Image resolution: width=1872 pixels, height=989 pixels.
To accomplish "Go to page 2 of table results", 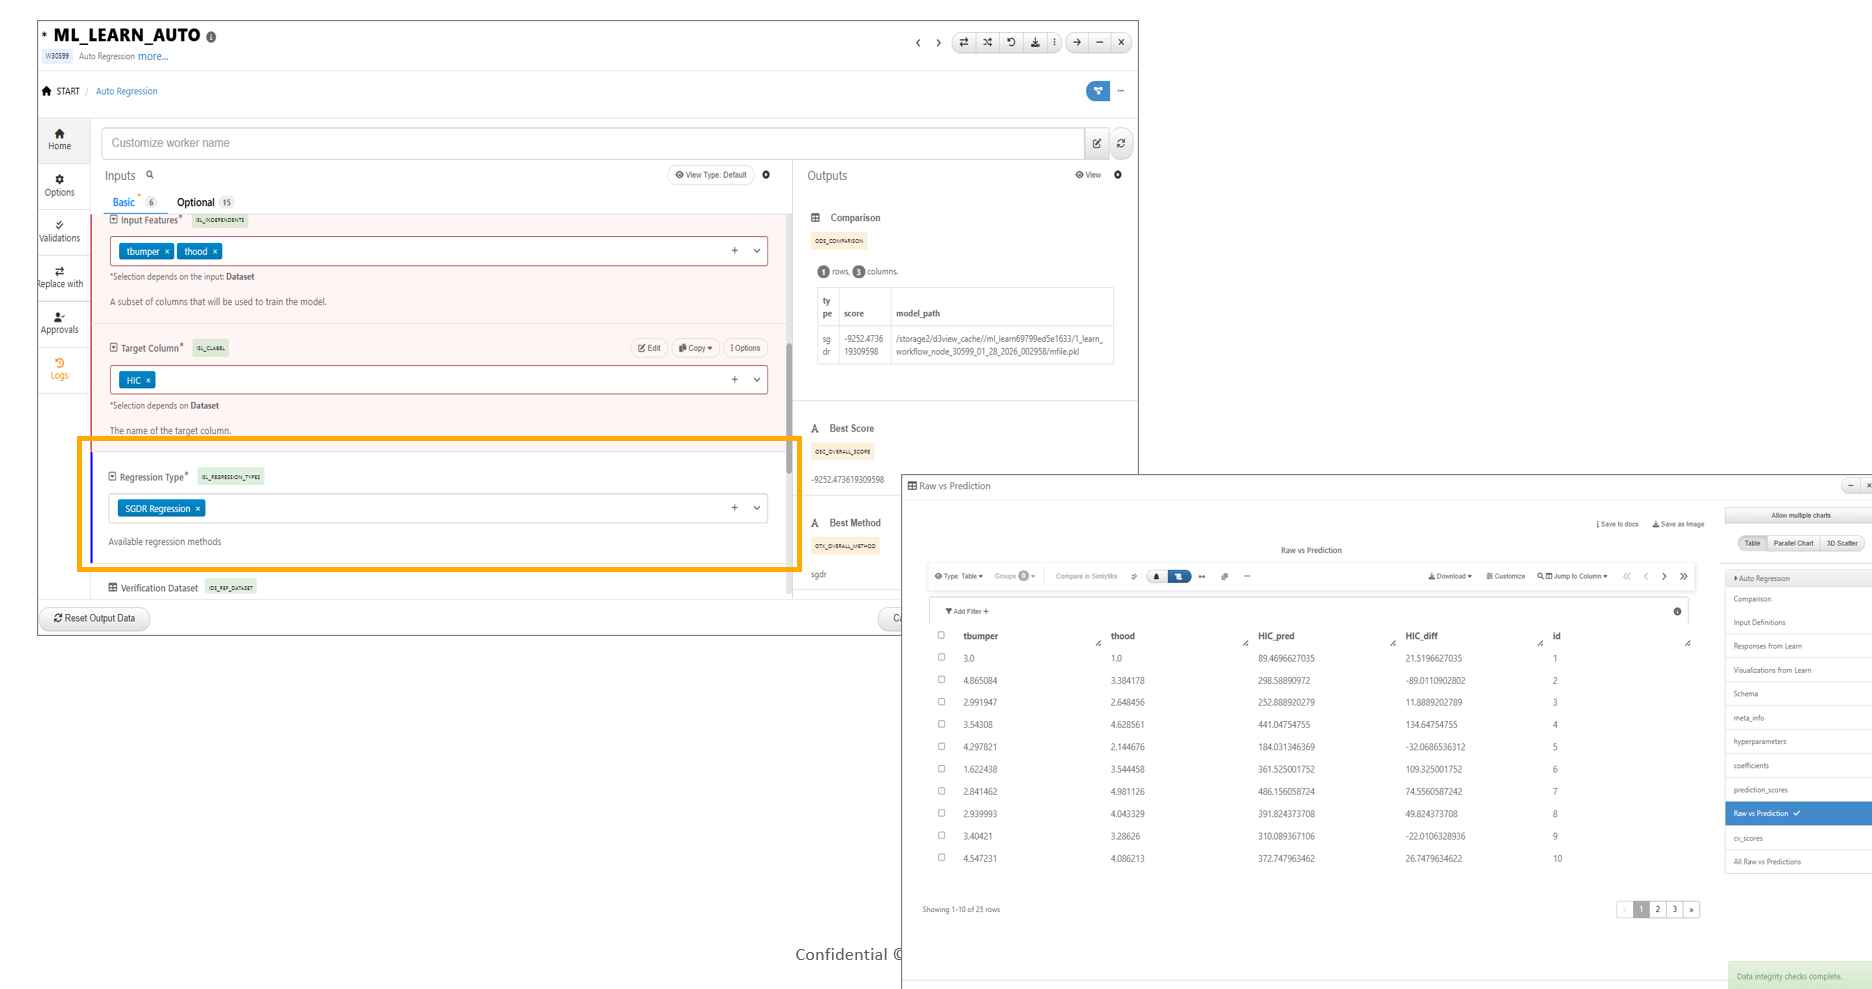I will pos(1658,910).
